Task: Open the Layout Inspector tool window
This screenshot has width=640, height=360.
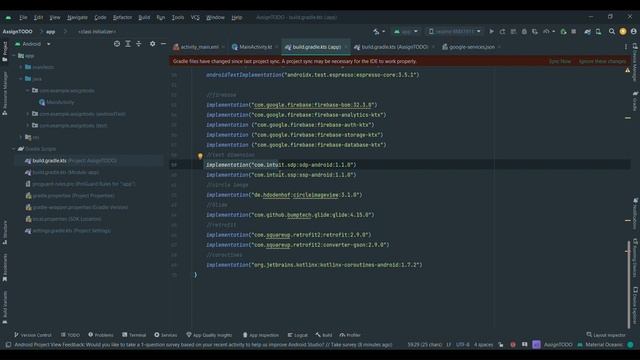Action: (606, 335)
